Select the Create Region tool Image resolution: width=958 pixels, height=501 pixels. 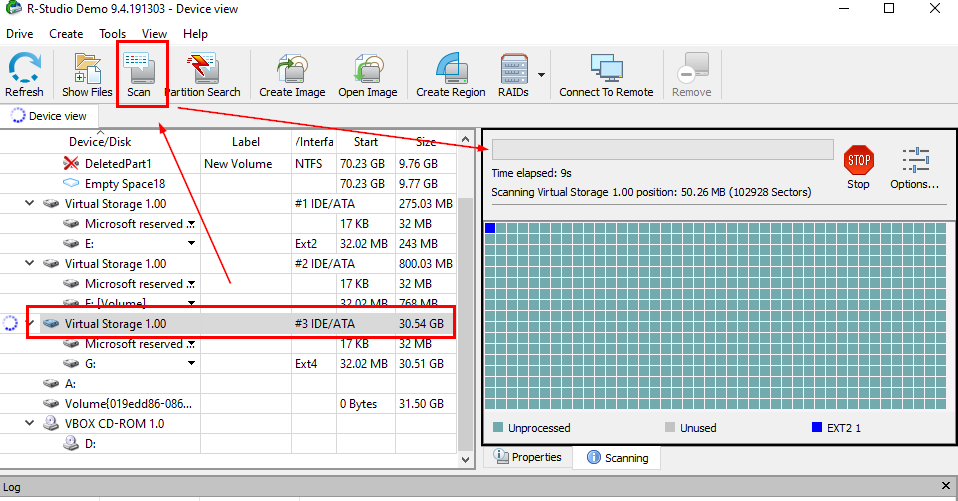click(x=450, y=76)
